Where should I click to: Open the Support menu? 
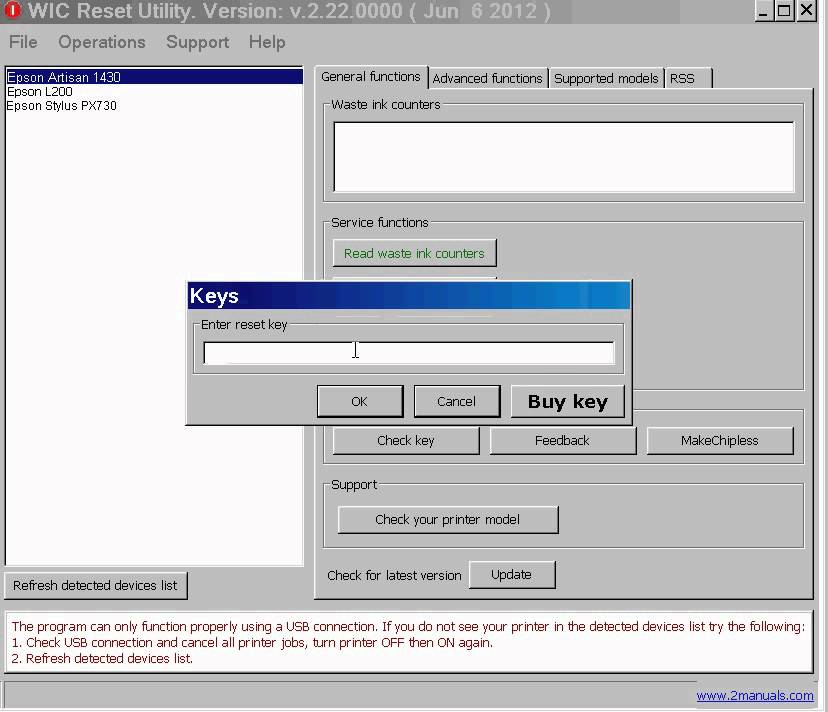(197, 42)
